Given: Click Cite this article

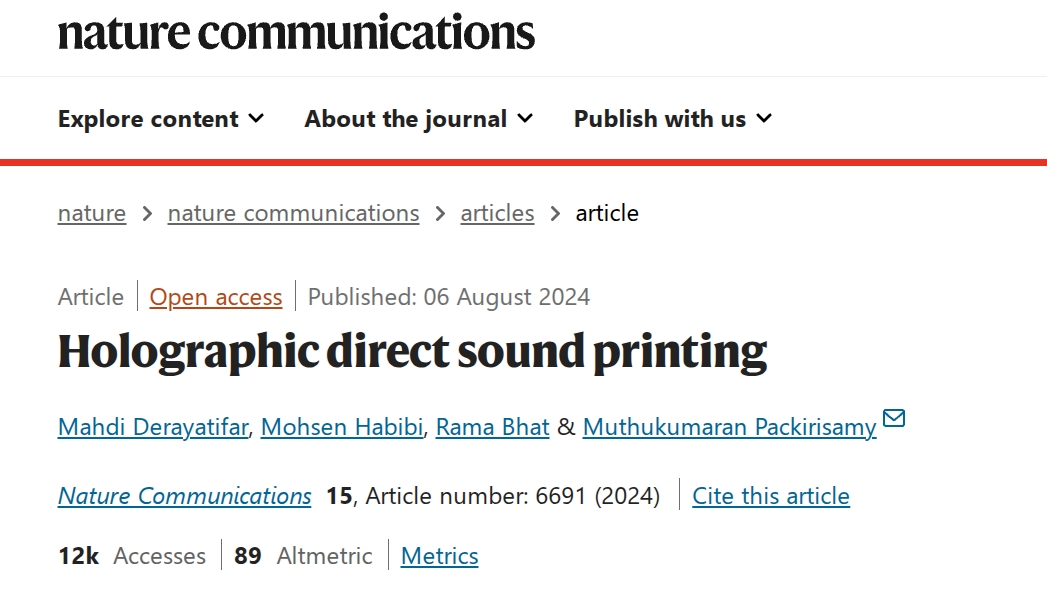Looking at the screenshot, I should (x=771, y=496).
